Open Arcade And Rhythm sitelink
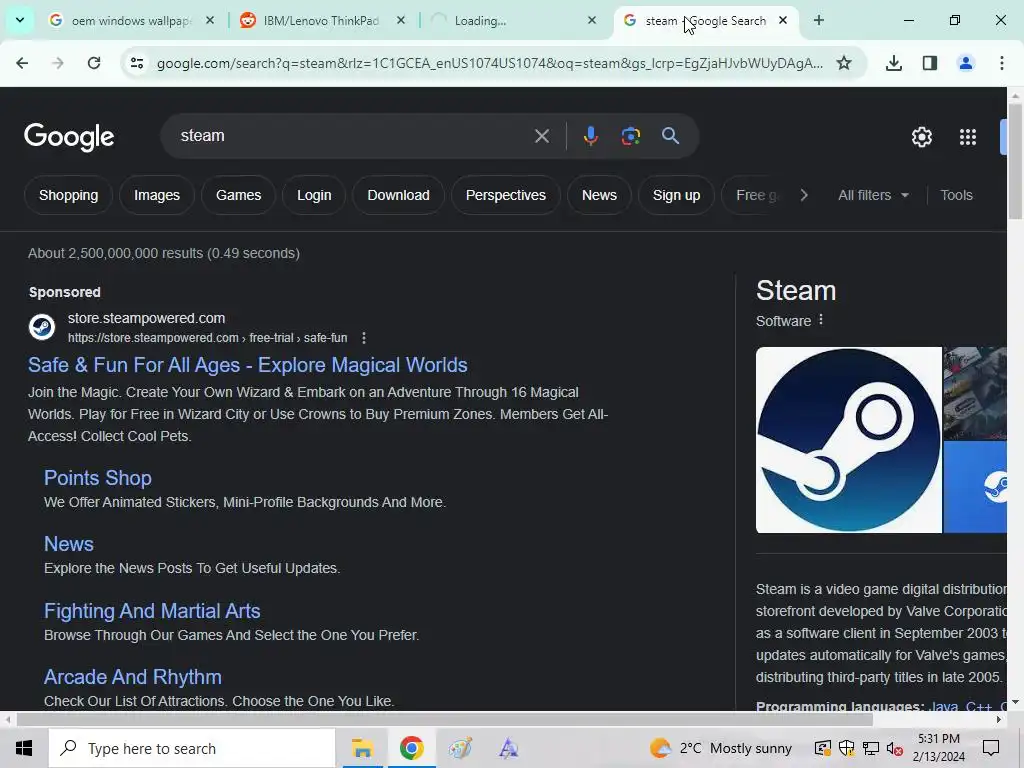1024x768 pixels. 133,677
